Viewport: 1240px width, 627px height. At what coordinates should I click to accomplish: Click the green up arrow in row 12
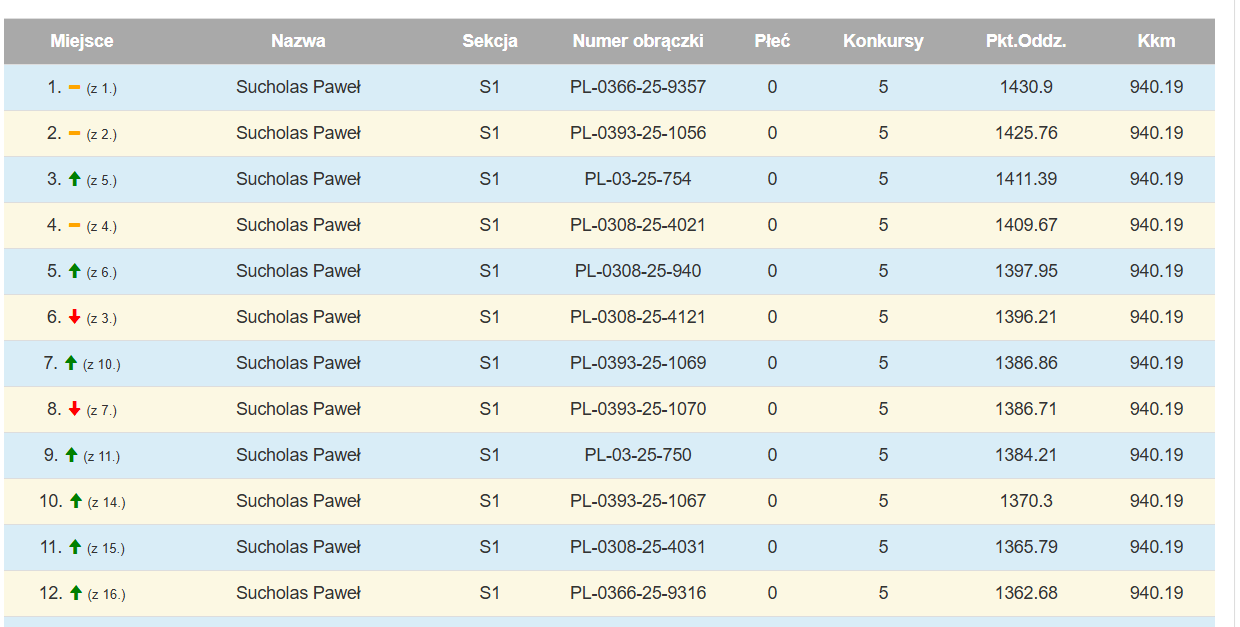click(76, 593)
